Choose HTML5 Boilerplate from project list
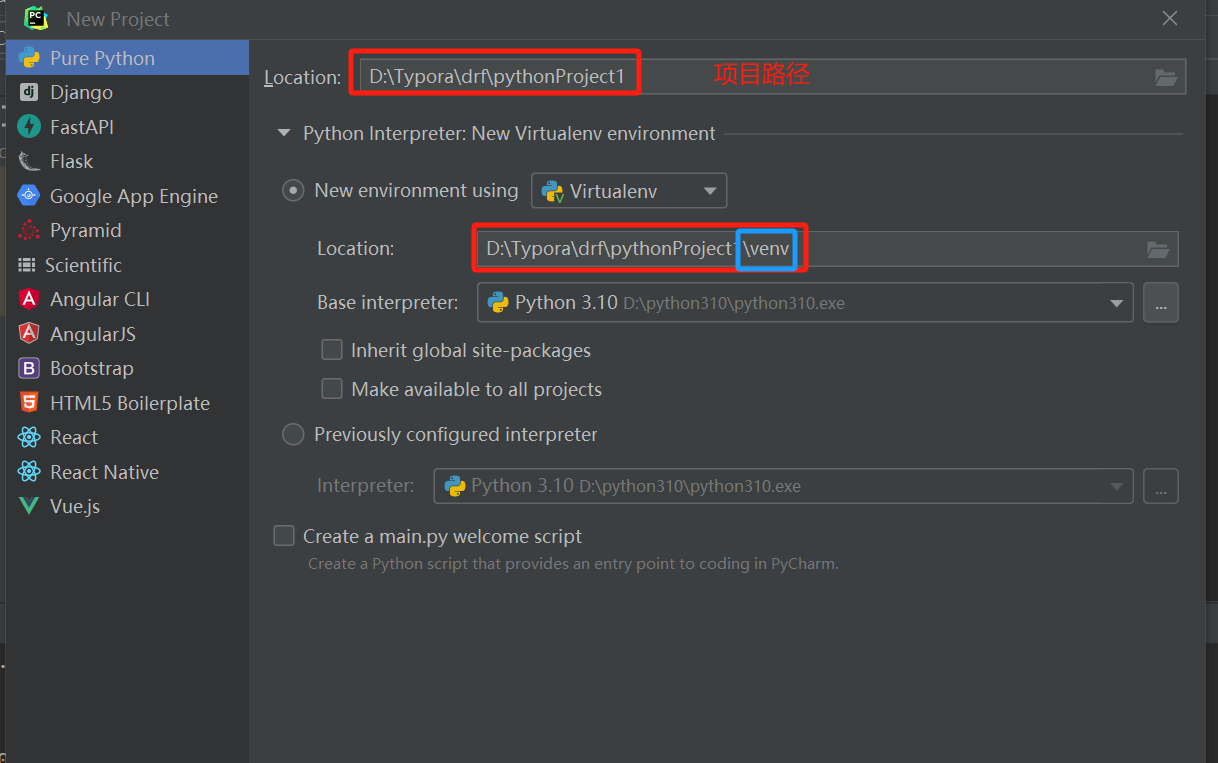This screenshot has height=763, width=1218. pos(129,403)
